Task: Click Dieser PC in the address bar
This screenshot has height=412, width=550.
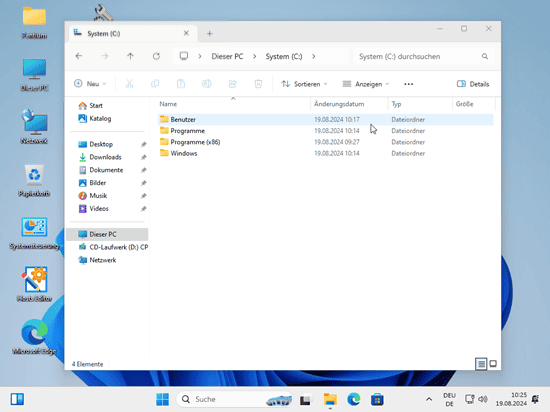Action: pyautogui.click(x=227, y=56)
